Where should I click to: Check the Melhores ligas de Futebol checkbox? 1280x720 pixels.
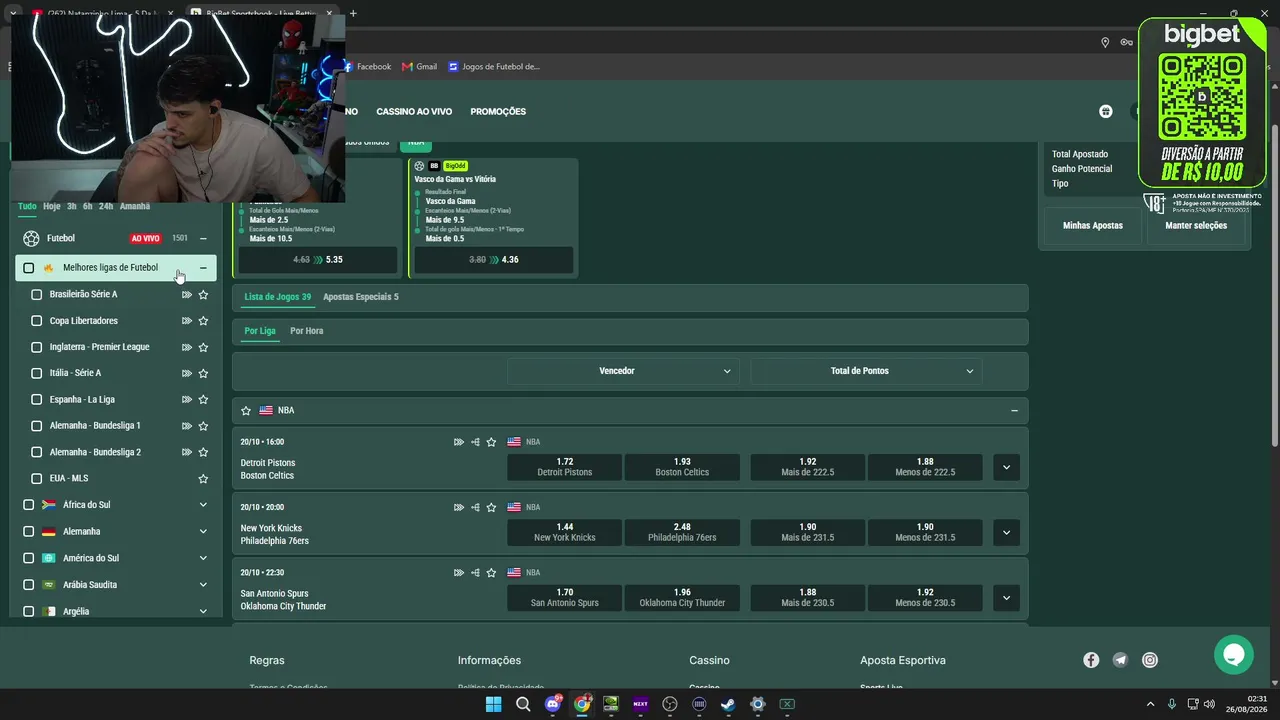tap(29, 268)
